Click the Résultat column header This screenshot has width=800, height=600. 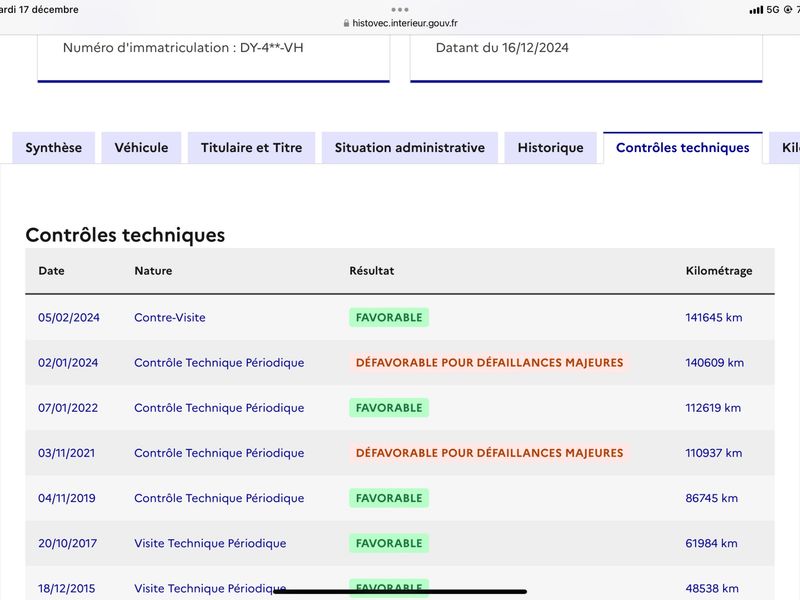pos(371,271)
